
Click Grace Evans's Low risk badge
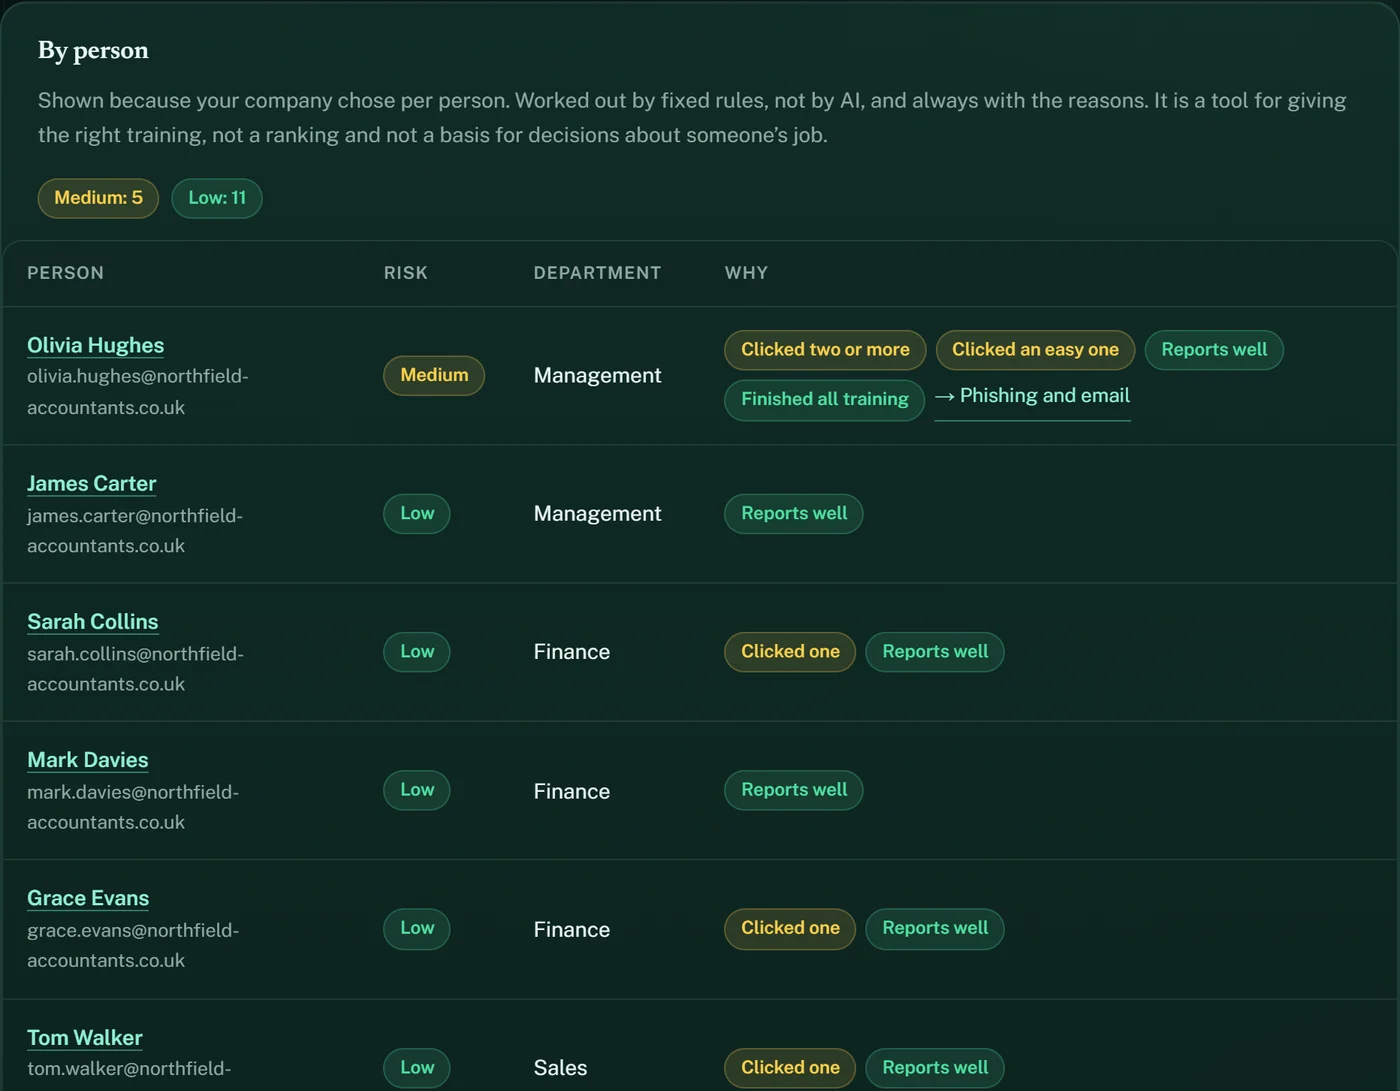point(417,928)
